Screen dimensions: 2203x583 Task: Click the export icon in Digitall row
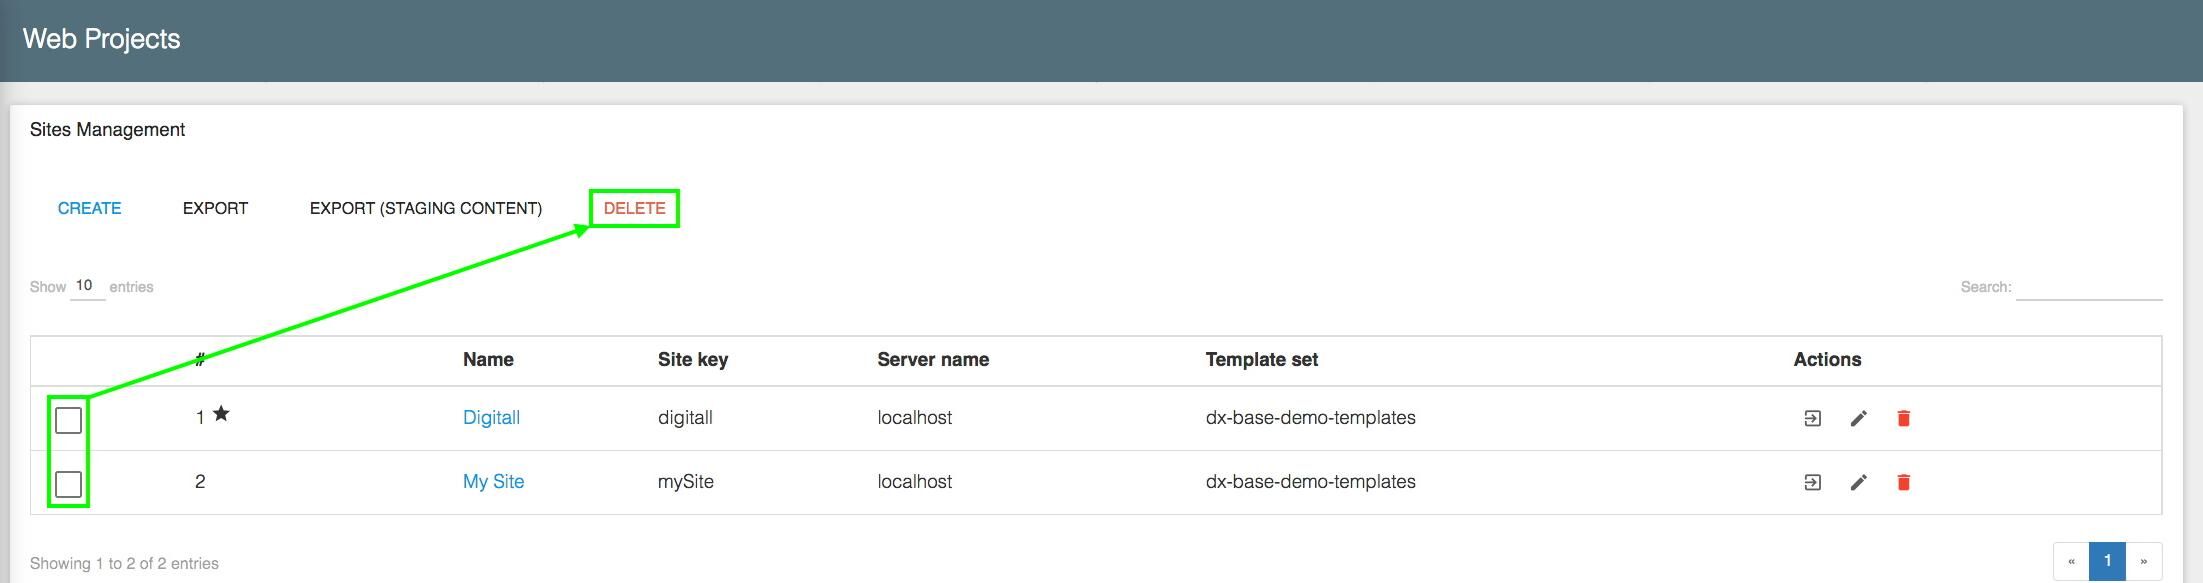[x=1812, y=418]
